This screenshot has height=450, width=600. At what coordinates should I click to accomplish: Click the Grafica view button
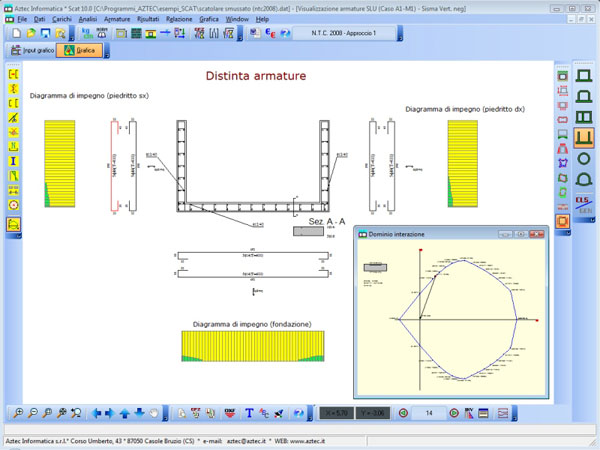pos(80,51)
